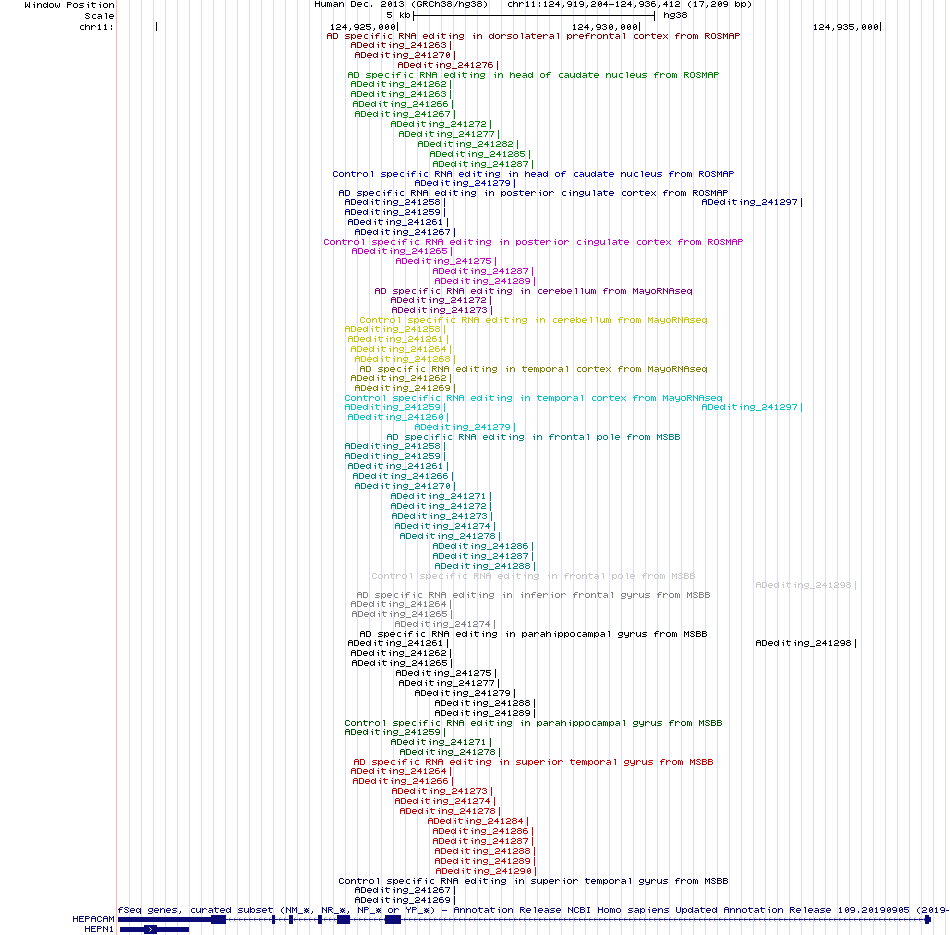Open AD specific frontal pole MSBB track title
950x935 pixels.
click(x=533, y=437)
